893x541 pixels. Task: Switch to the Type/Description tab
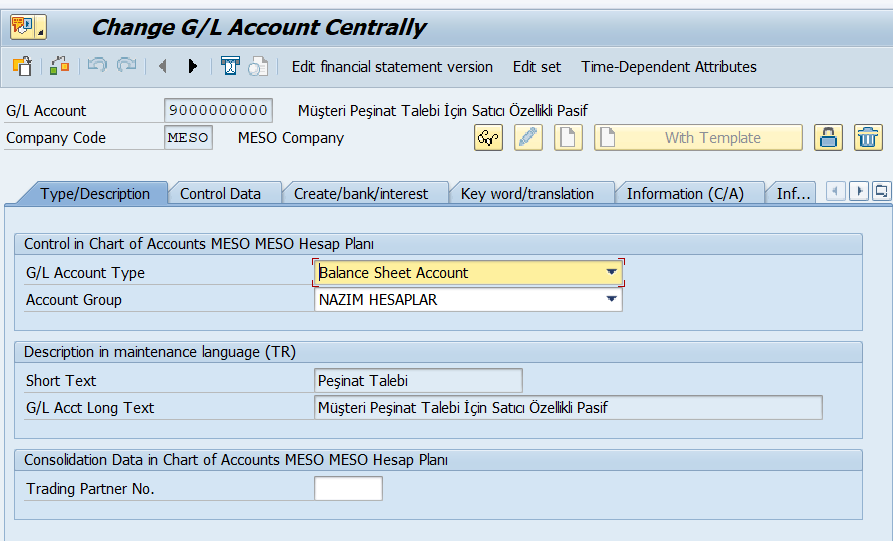coord(95,194)
